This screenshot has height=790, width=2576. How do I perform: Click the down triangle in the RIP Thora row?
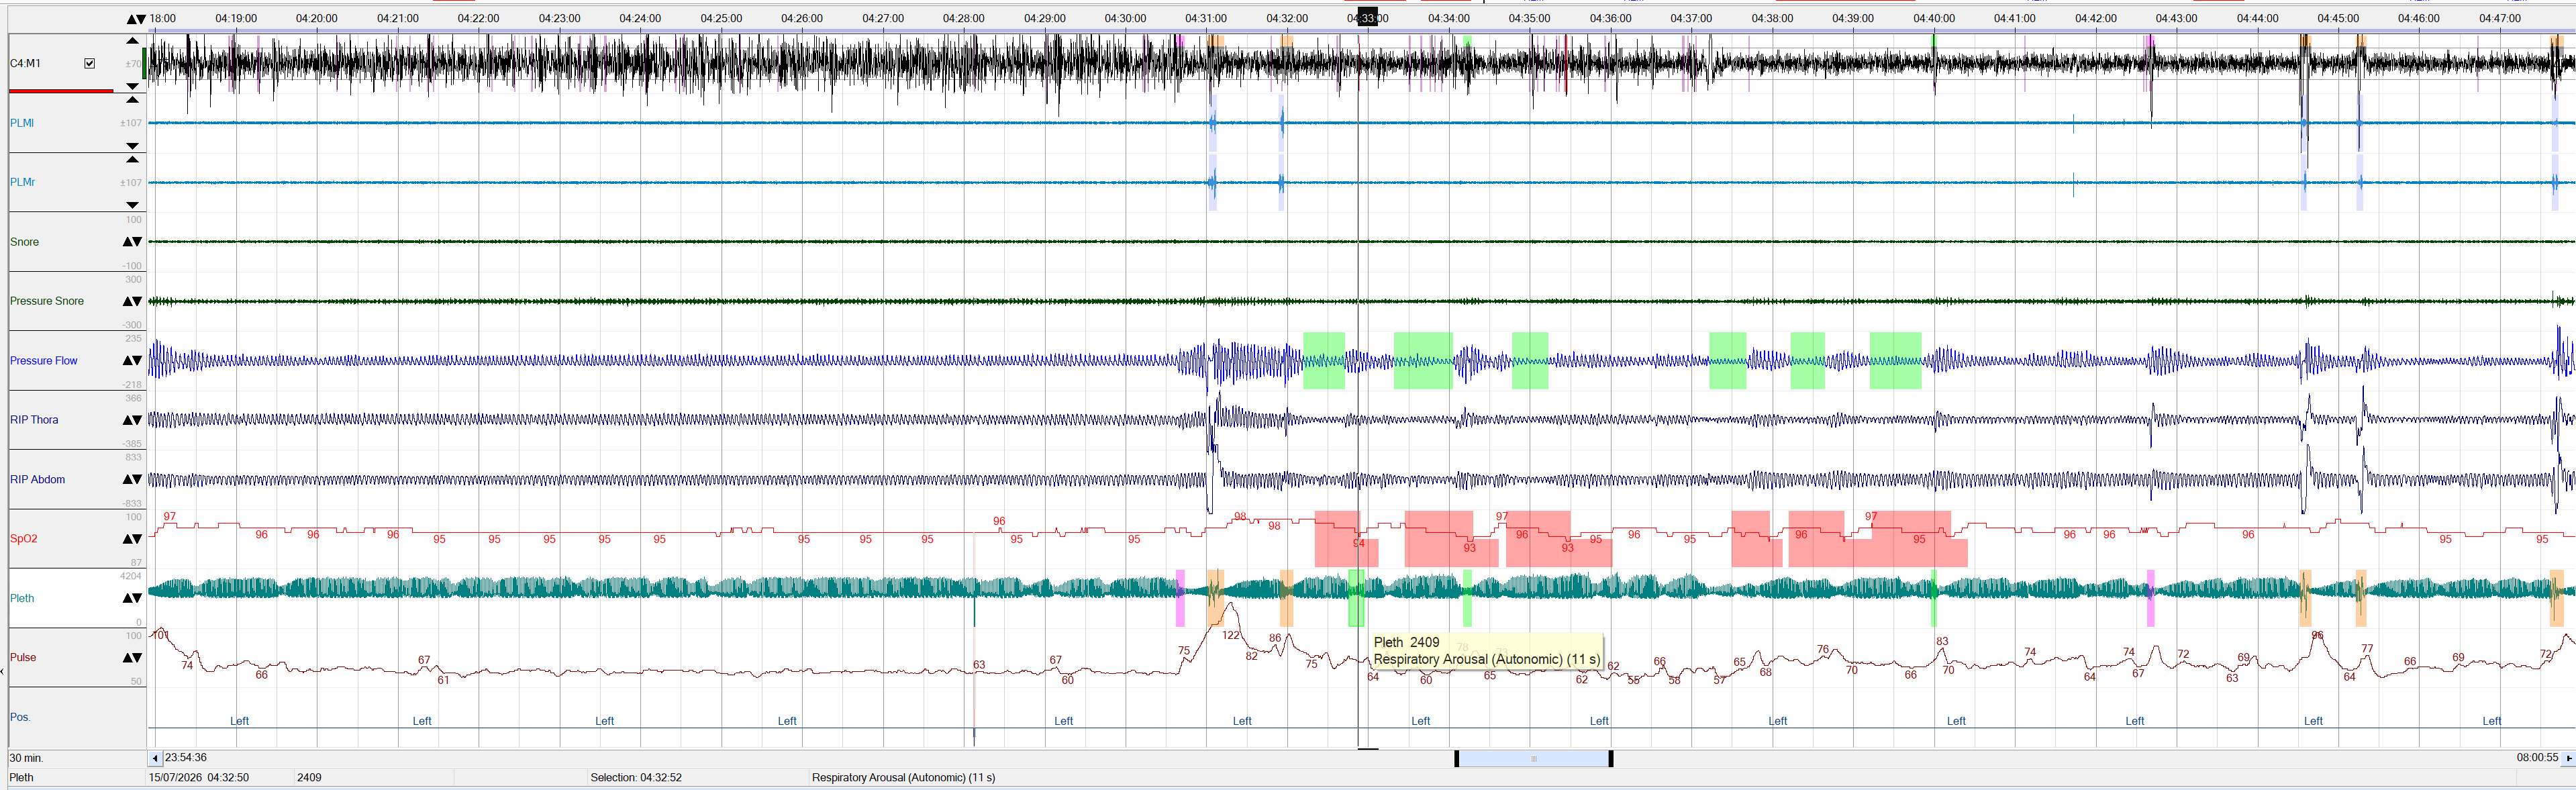coord(137,420)
